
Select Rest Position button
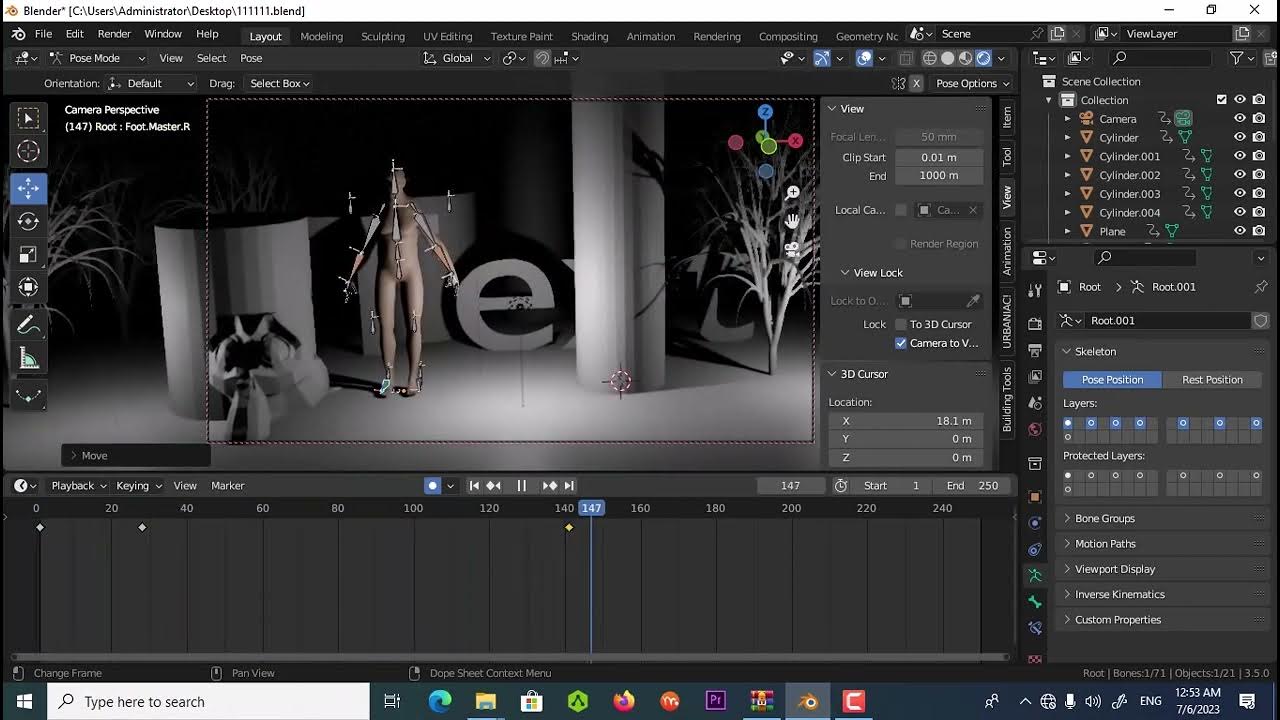(x=1212, y=380)
